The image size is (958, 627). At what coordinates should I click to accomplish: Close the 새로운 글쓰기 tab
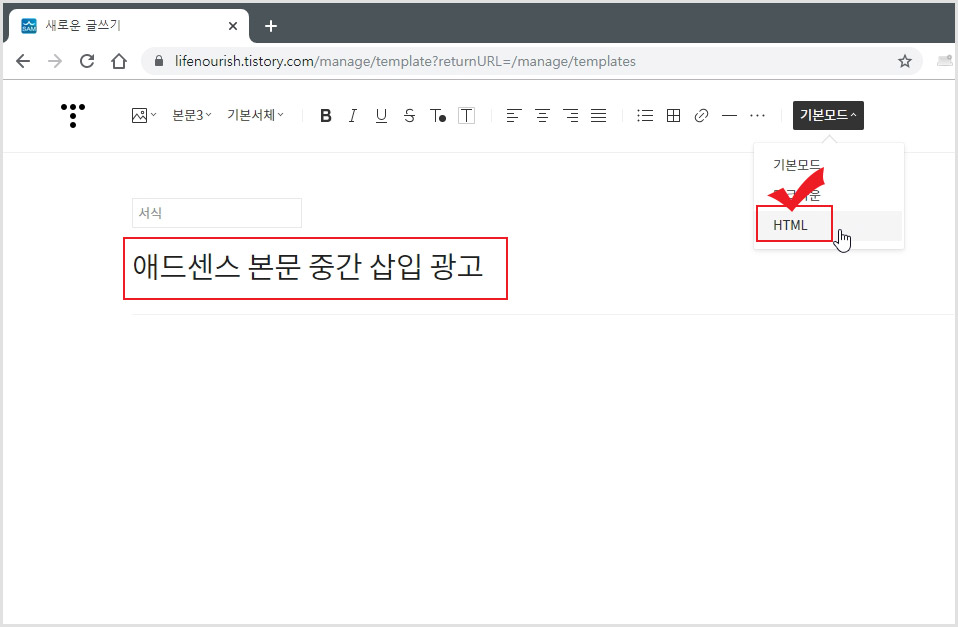pos(233,26)
